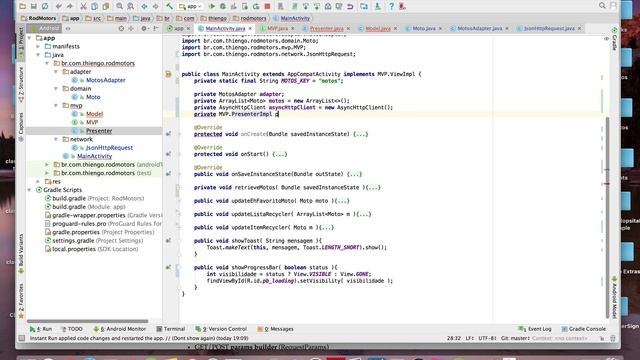This screenshot has width=640, height=360.
Task: Click the Navigate Back arrow
Action: (x=144, y=6)
